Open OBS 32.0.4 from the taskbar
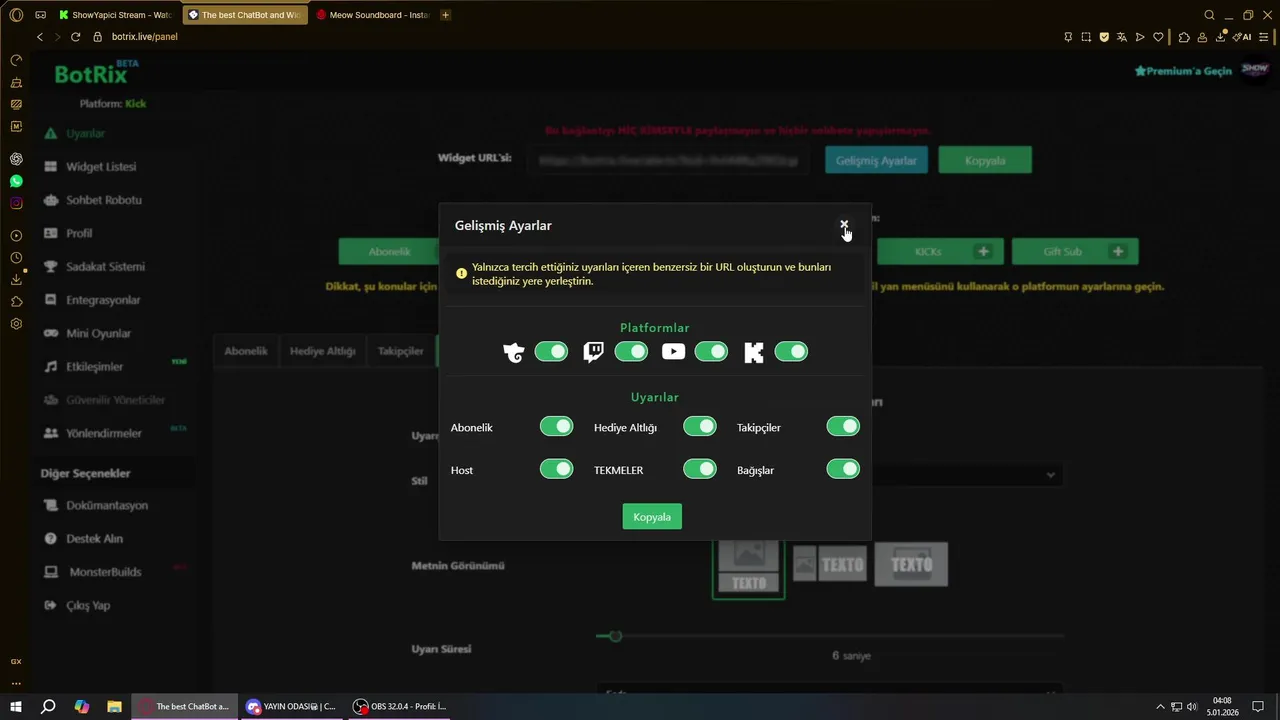The height and width of the screenshot is (720, 1280). (400, 706)
